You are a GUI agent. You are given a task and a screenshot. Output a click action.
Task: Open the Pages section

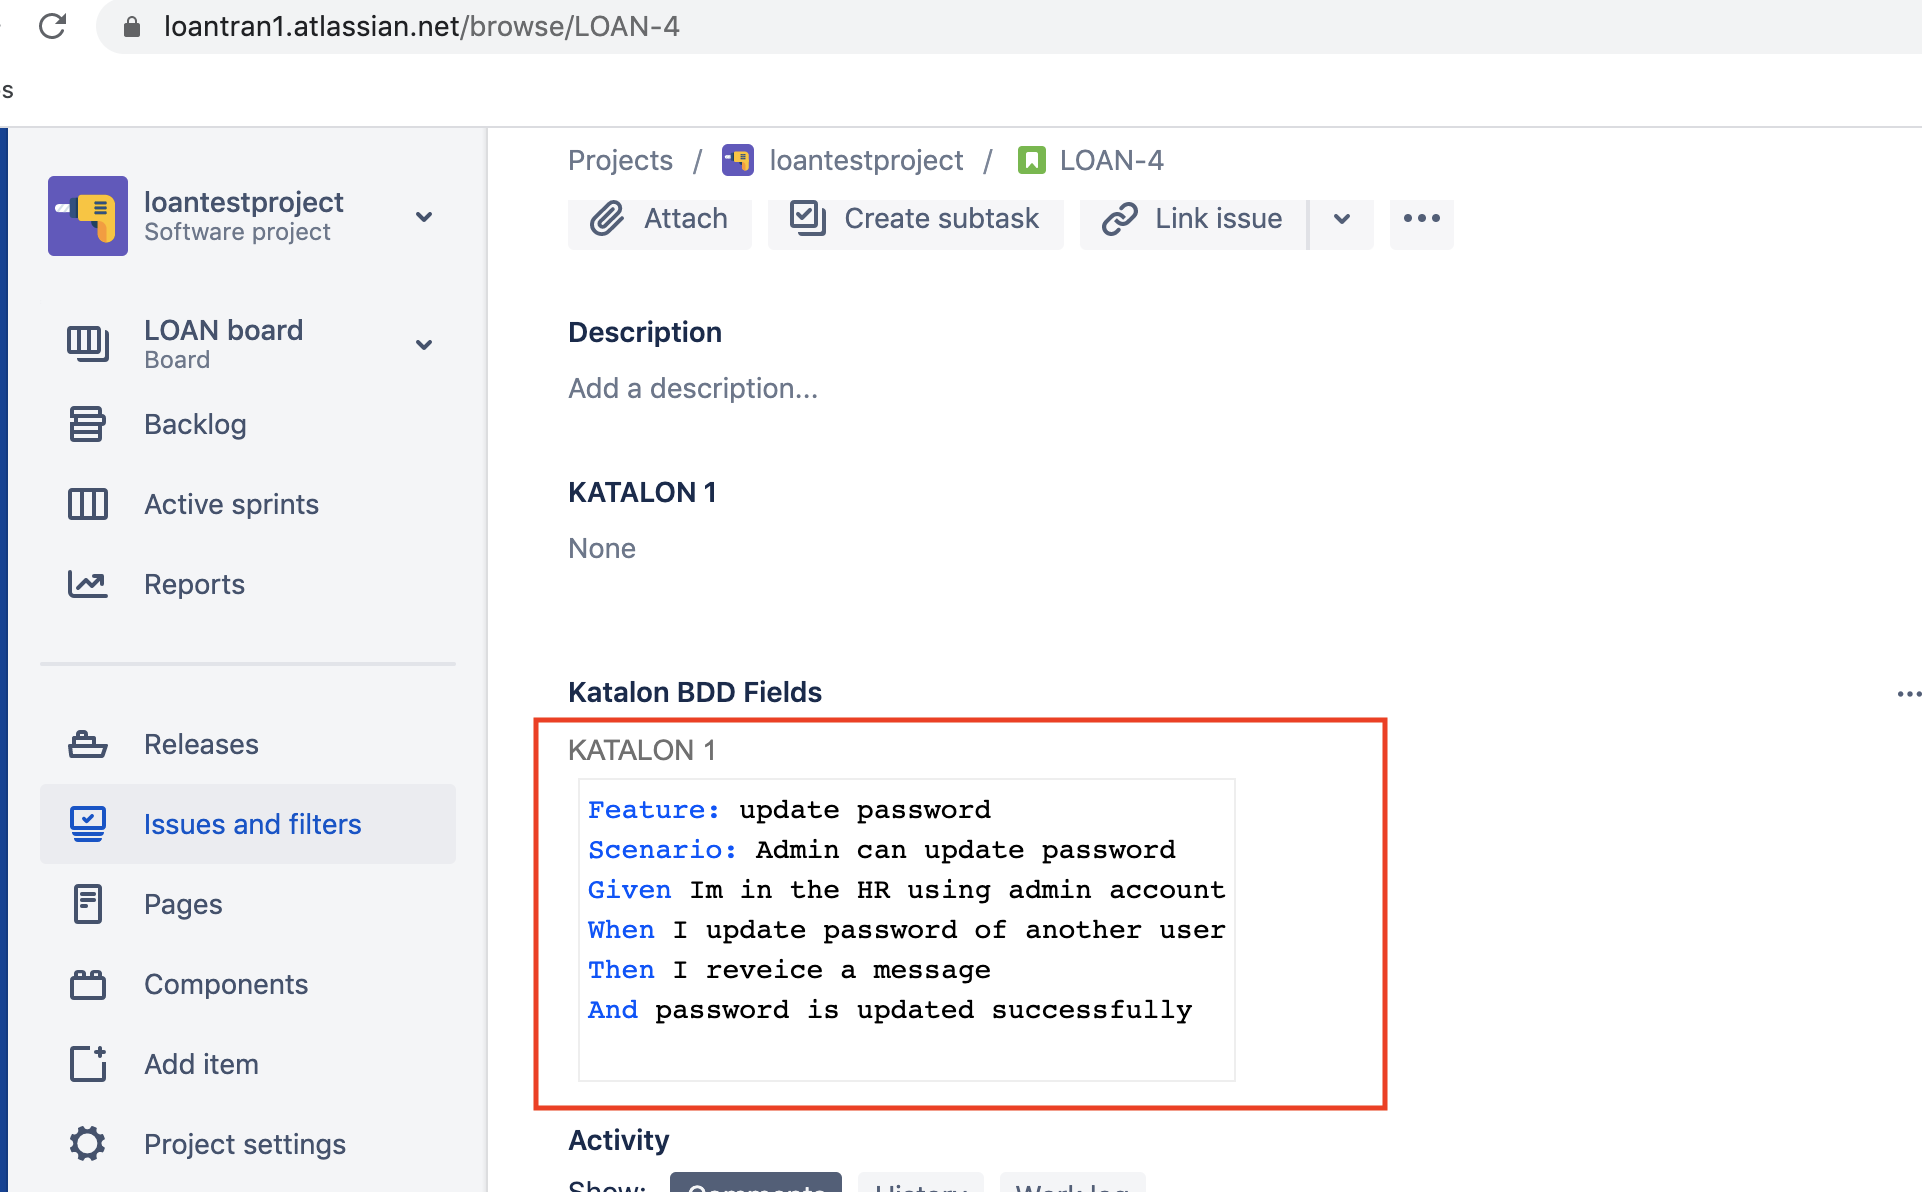[183, 904]
